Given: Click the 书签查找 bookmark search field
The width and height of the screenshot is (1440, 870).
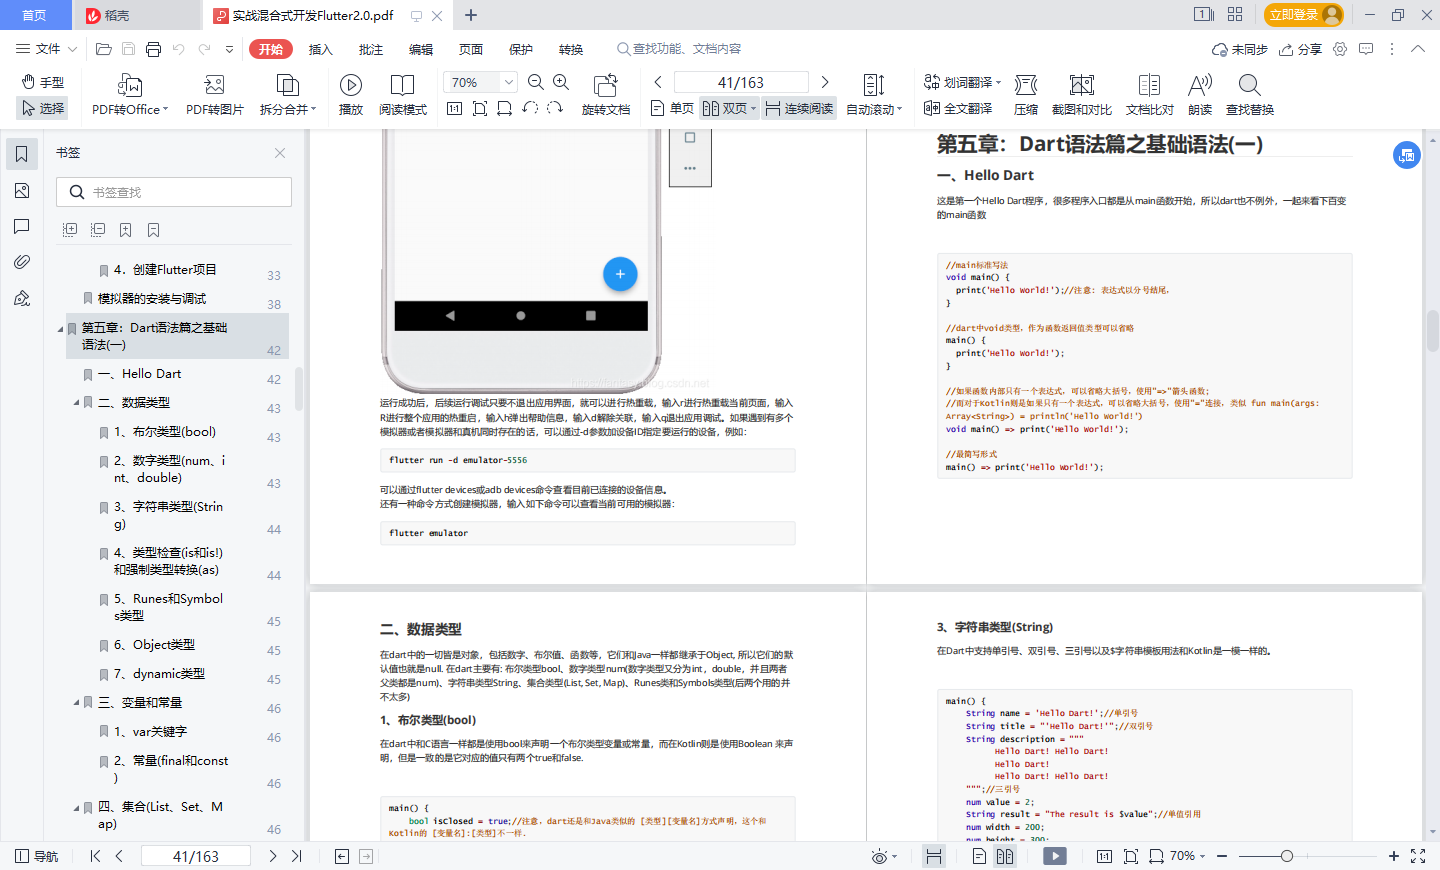Looking at the screenshot, I should (x=174, y=192).
